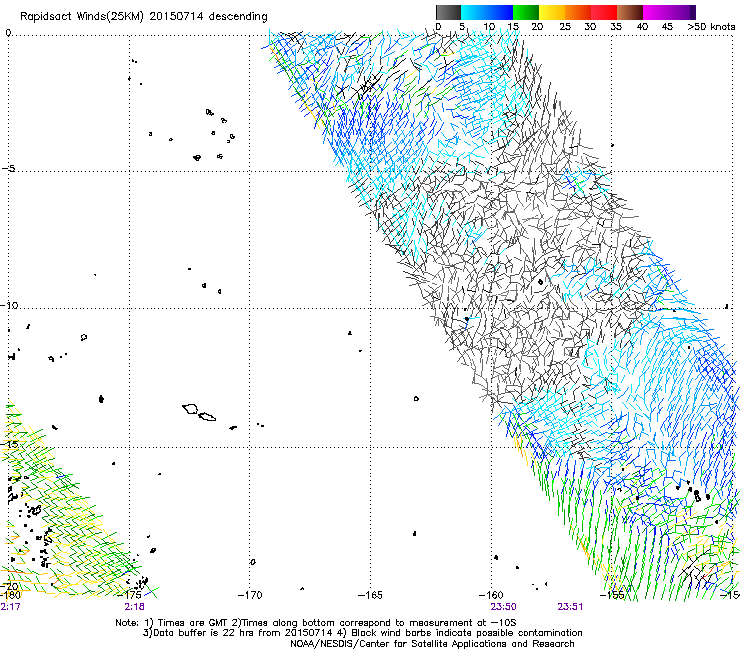Viewport: 740px width, 650px height.
Task: Click the '-5' latitude axis label
Action: pyautogui.click(x=8, y=169)
